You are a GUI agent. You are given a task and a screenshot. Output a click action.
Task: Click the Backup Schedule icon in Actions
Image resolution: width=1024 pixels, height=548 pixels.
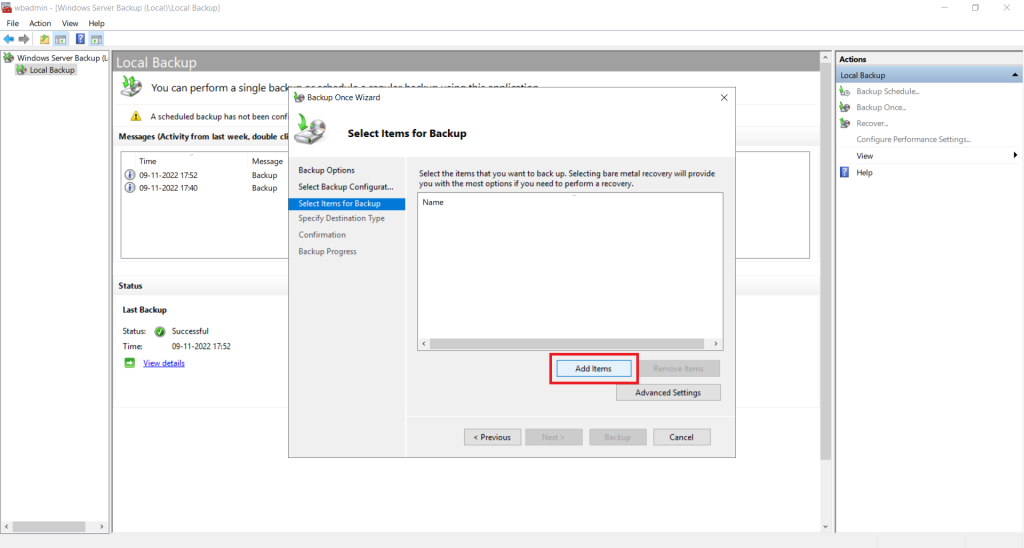845,91
